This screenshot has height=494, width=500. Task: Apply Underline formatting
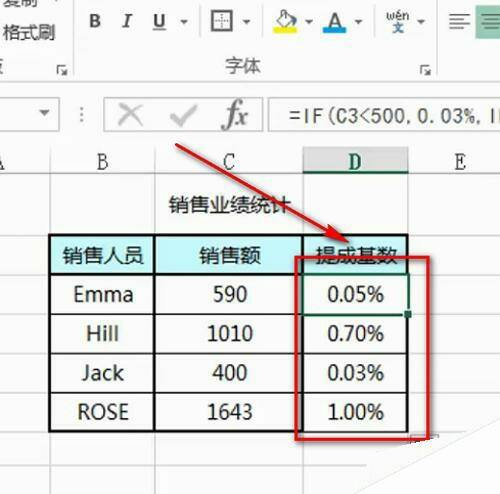click(159, 22)
